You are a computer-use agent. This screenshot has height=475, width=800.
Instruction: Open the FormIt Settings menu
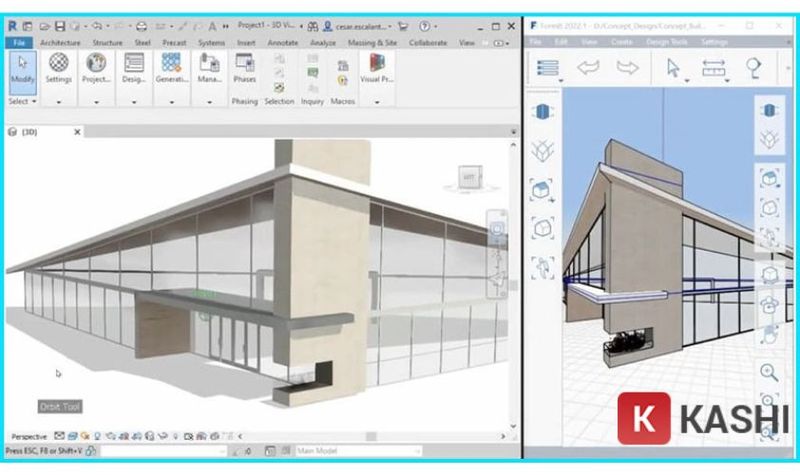click(714, 42)
